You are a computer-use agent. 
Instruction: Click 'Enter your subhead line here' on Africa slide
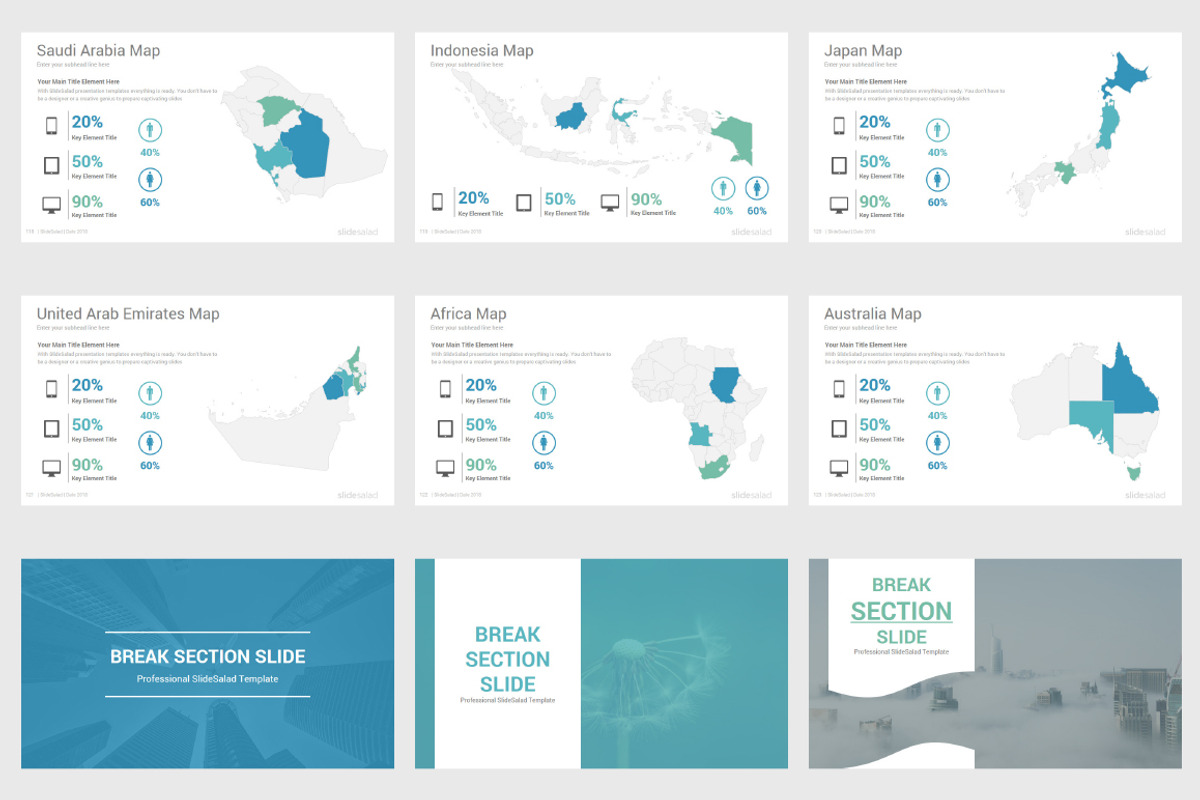click(467, 327)
